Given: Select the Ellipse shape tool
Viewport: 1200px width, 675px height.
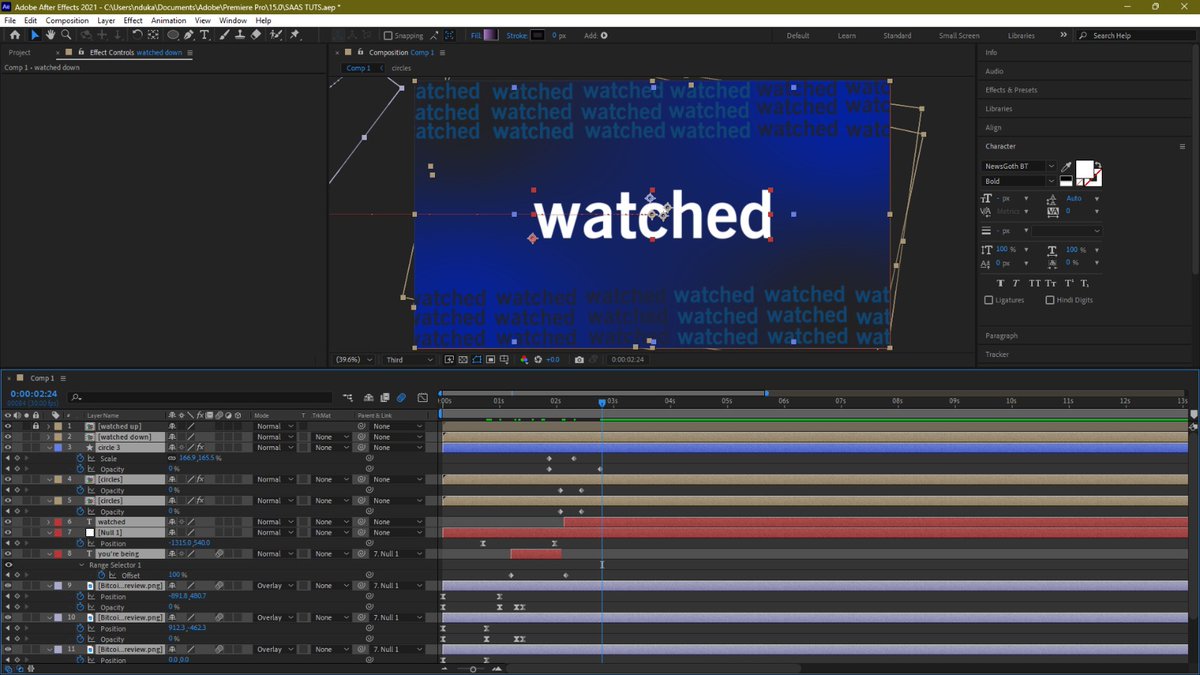Looking at the screenshot, I should coord(174,35).
